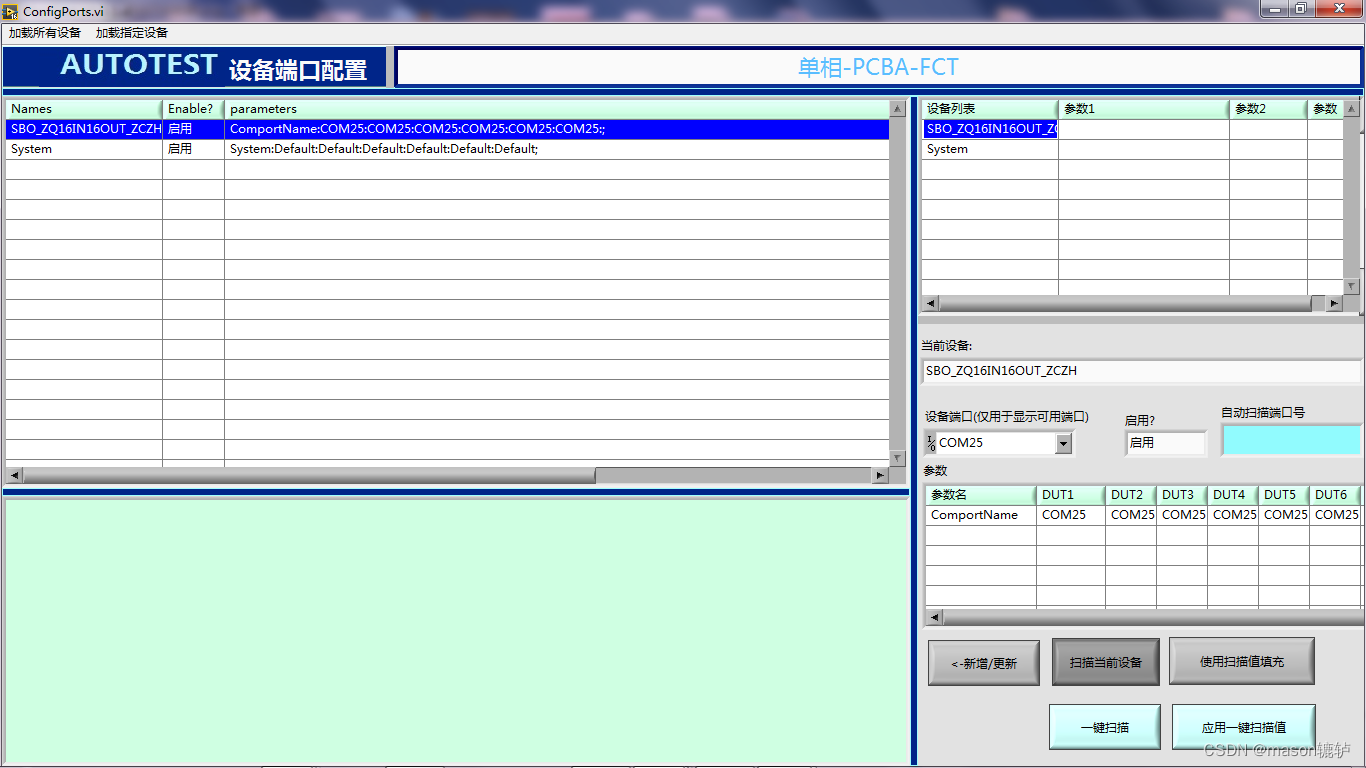Click ComportName:COM25 parameters cell
Image resolution: width=1366 pixels, height=768 pixels.
(x=557, y=129)
